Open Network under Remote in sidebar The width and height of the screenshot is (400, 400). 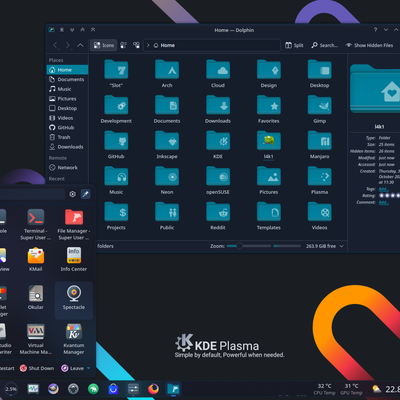(x=67, y=168)
